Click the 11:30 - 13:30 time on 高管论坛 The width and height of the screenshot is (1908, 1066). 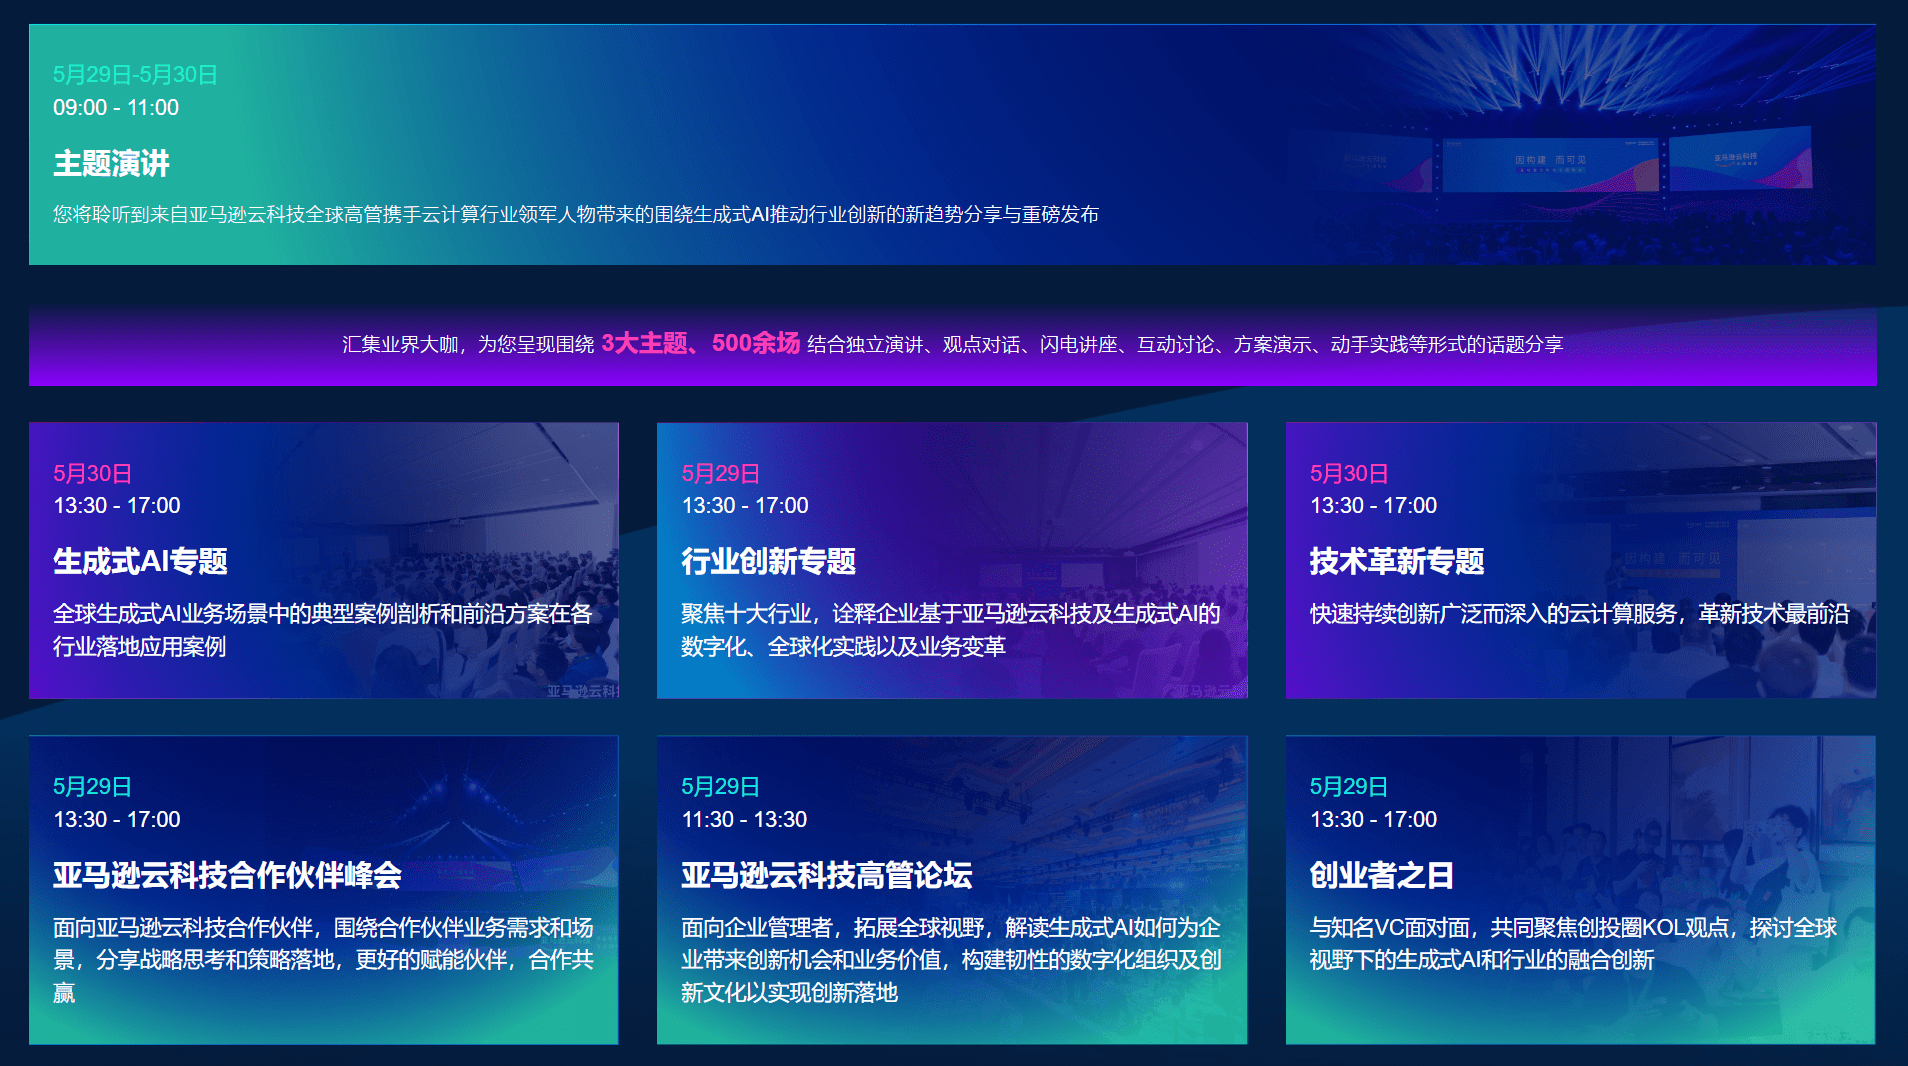744,819
